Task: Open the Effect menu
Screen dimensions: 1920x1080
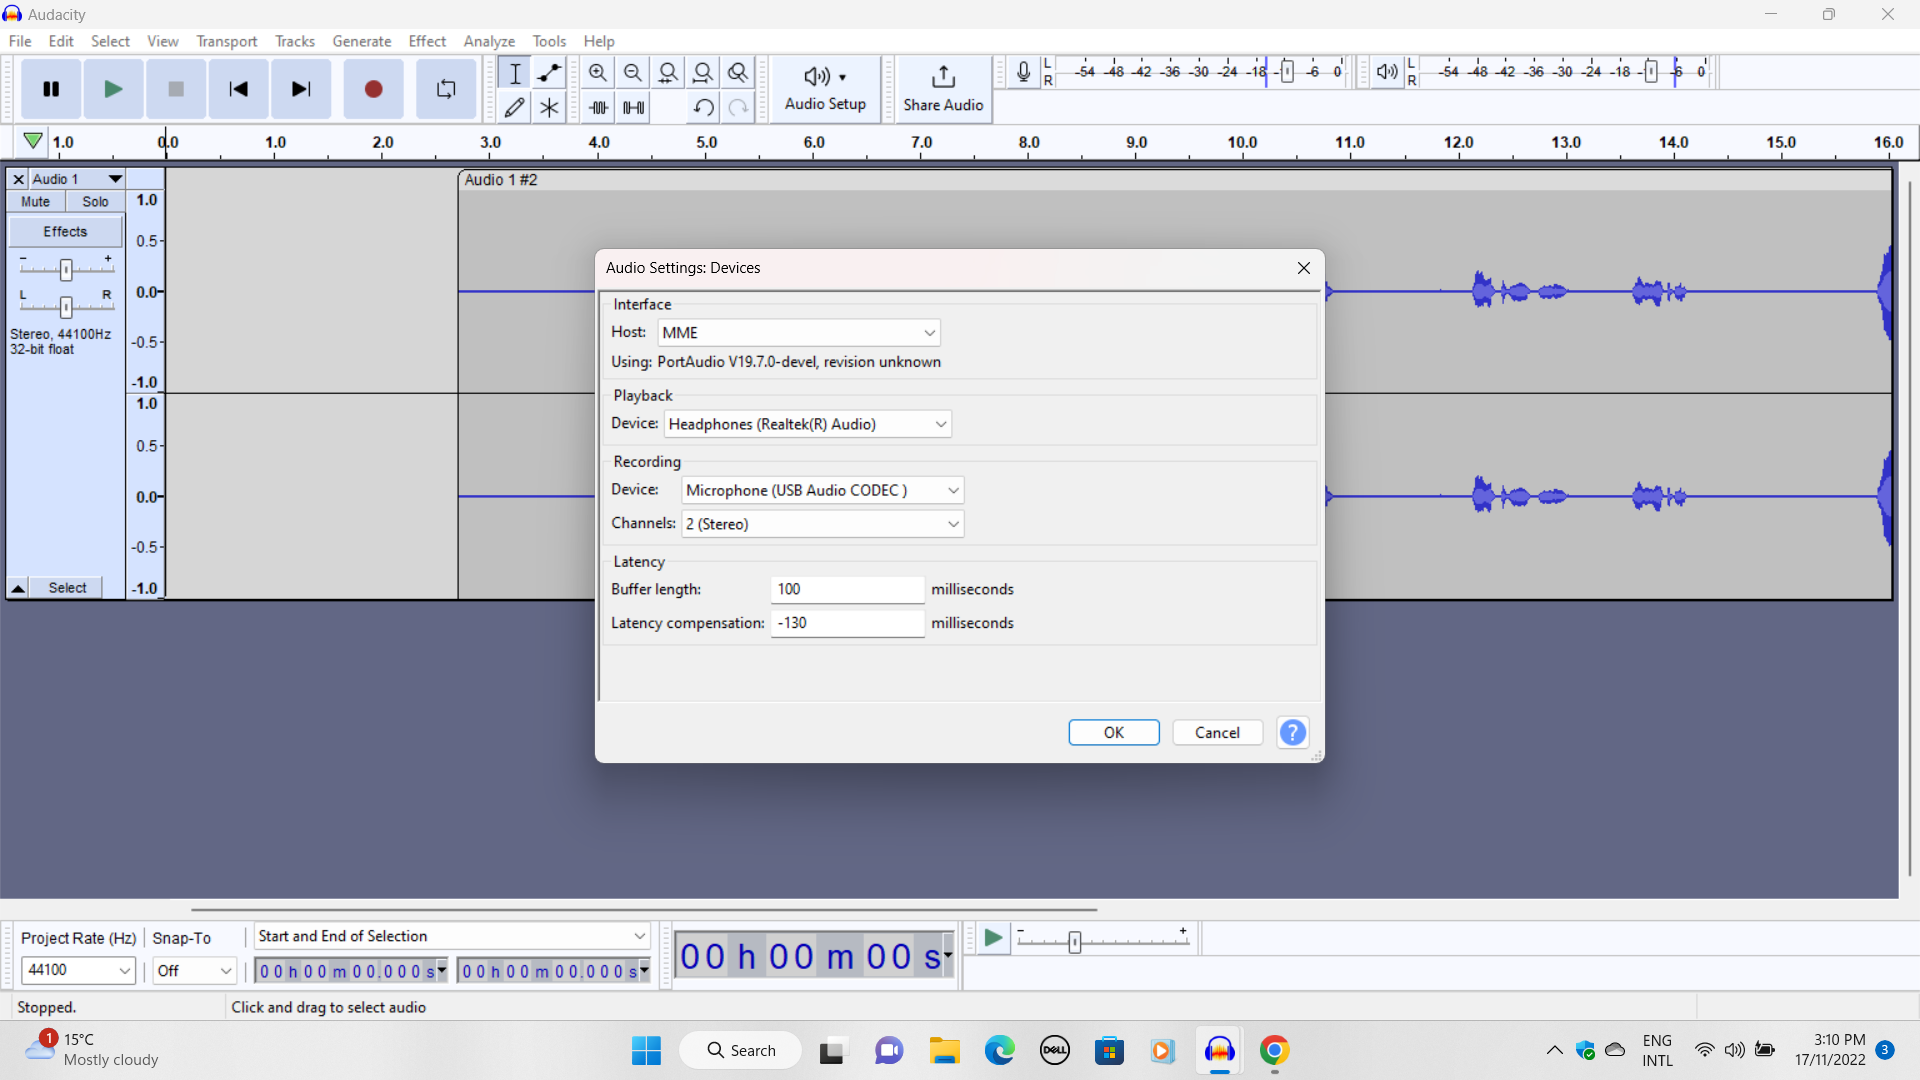Action: [x=427, y=41]
